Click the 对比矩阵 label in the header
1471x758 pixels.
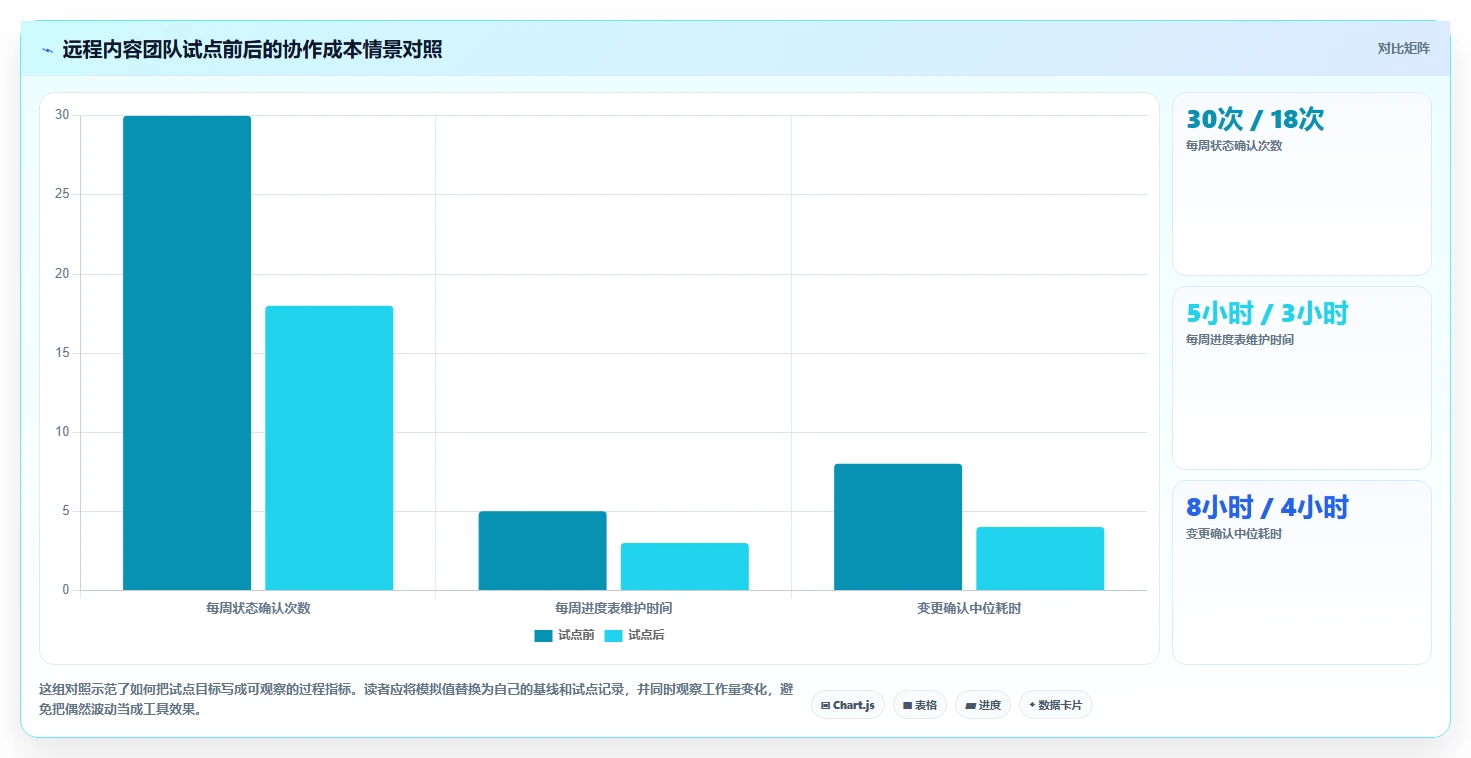[1403, 48]
